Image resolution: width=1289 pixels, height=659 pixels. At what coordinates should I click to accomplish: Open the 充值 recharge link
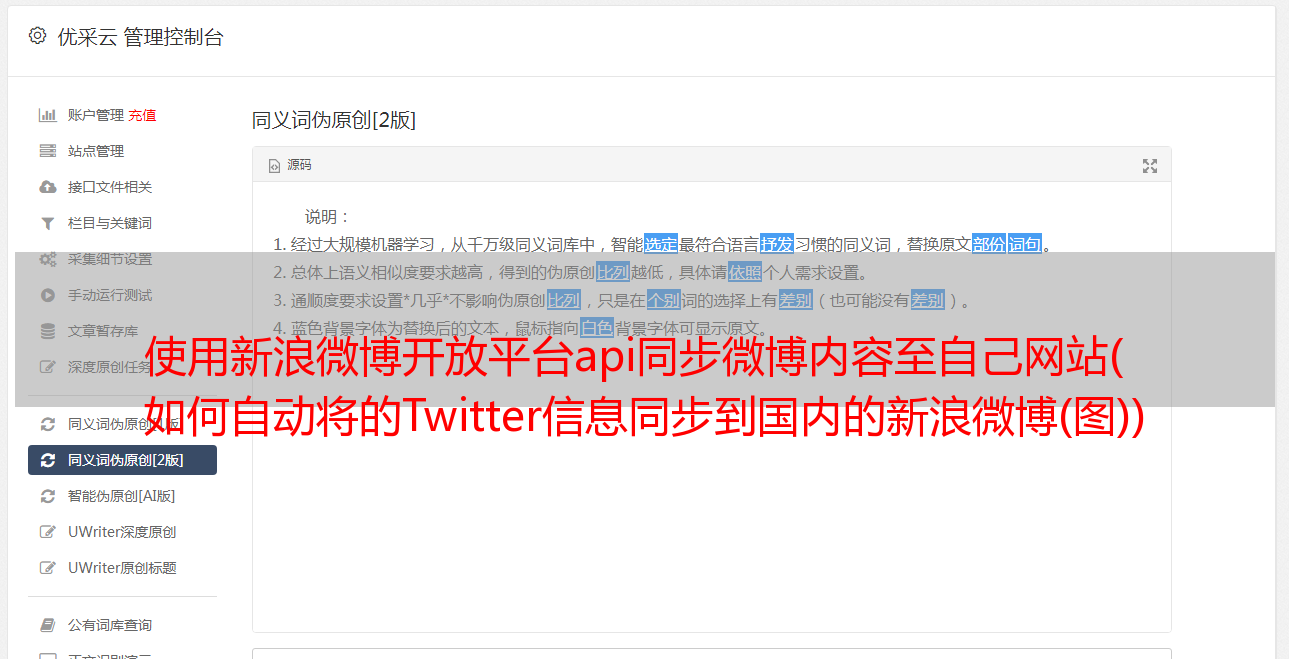tap(142, 115)
